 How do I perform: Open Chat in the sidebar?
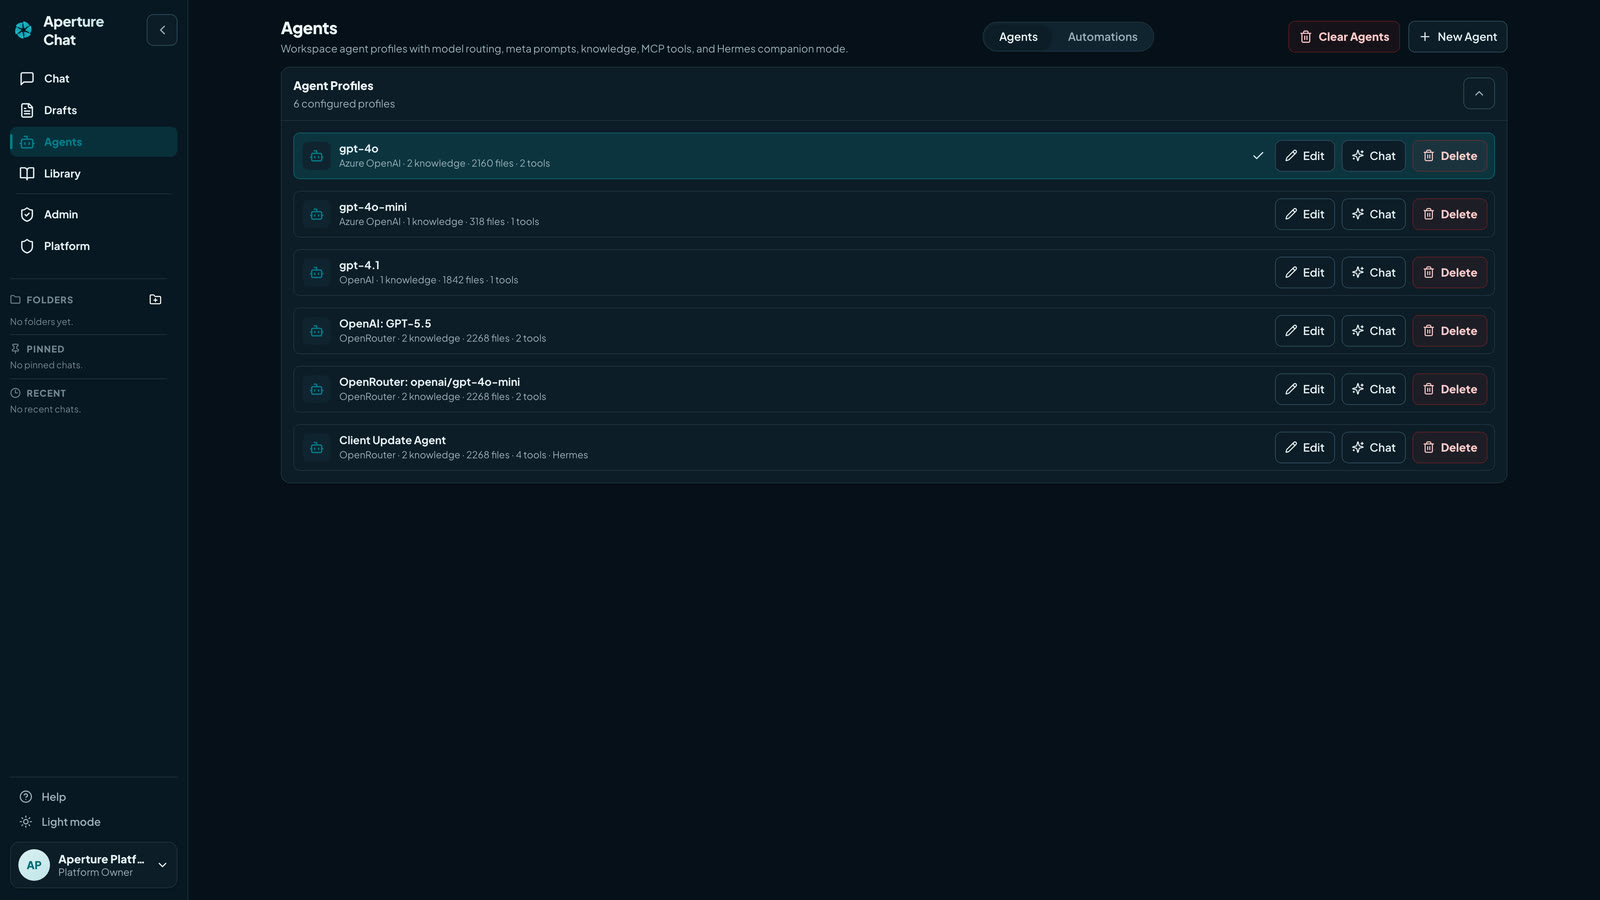(93, 79)
